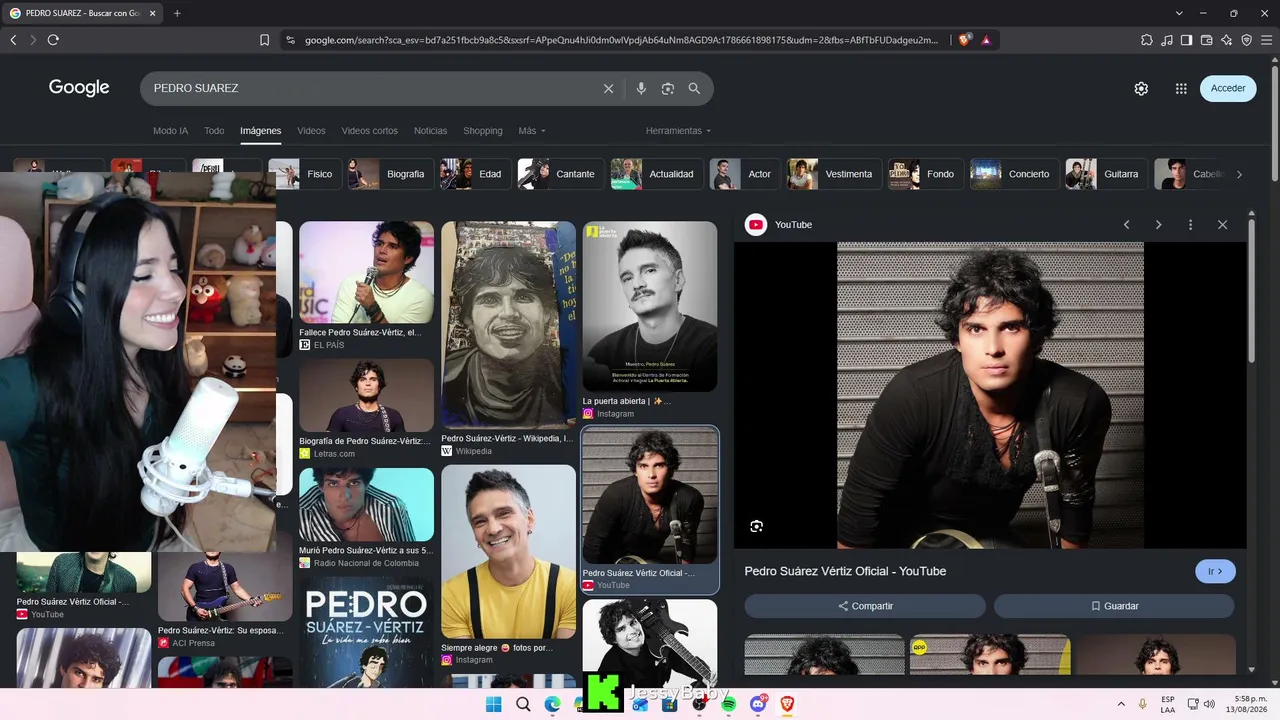Viewport: 1280px width, 720px height.
Task: Save the image with Guardar
Action: tap(1114, 606)
